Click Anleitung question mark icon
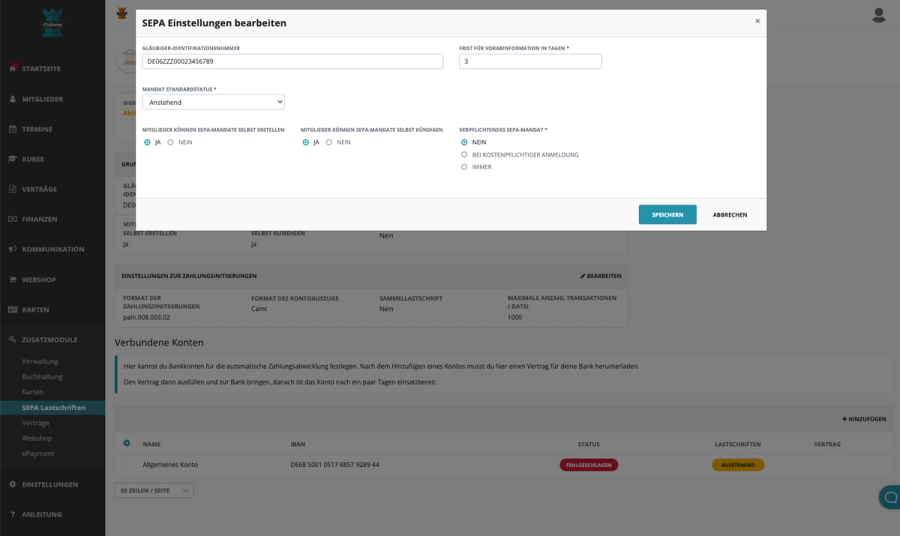Image resolution: width=900 pixels, height=536 pixels. (x=13, y=514)
